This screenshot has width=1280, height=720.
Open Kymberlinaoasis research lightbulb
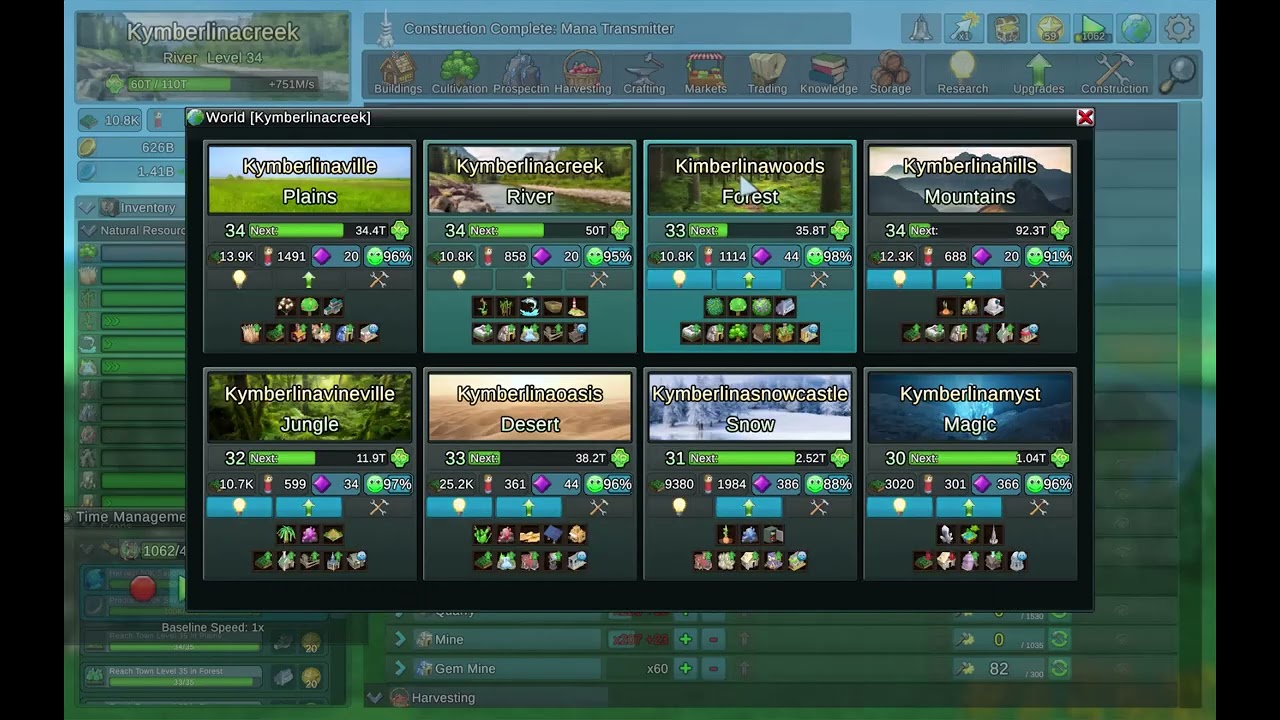coord(459,508)
